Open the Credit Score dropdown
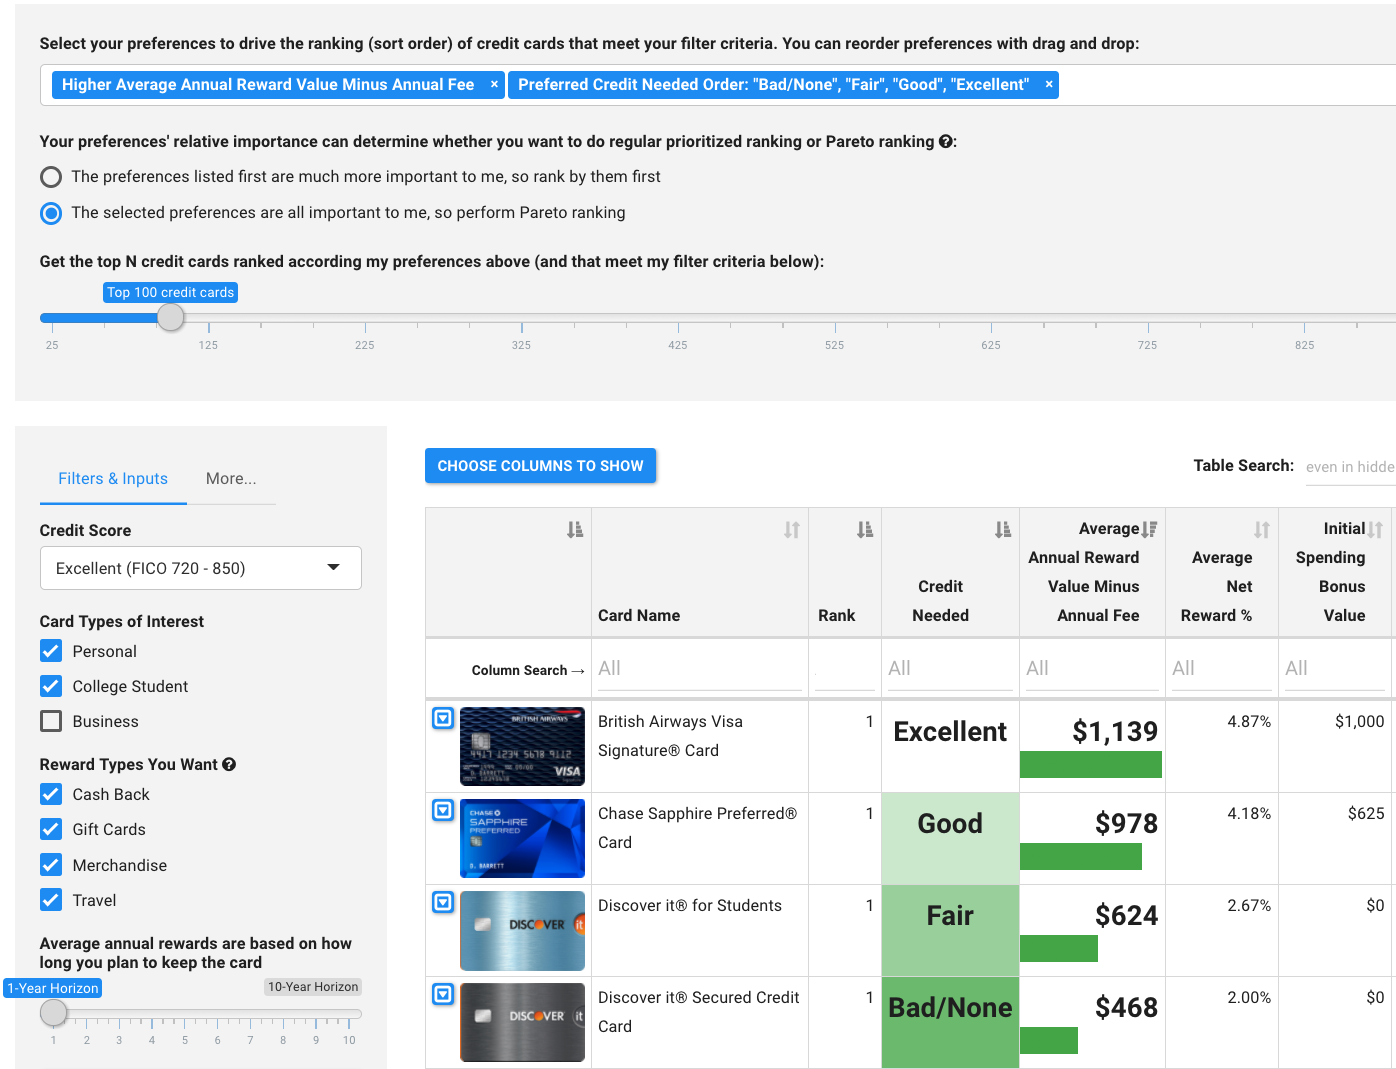This screenshot has width=1396, height=1069. [200, 568]
